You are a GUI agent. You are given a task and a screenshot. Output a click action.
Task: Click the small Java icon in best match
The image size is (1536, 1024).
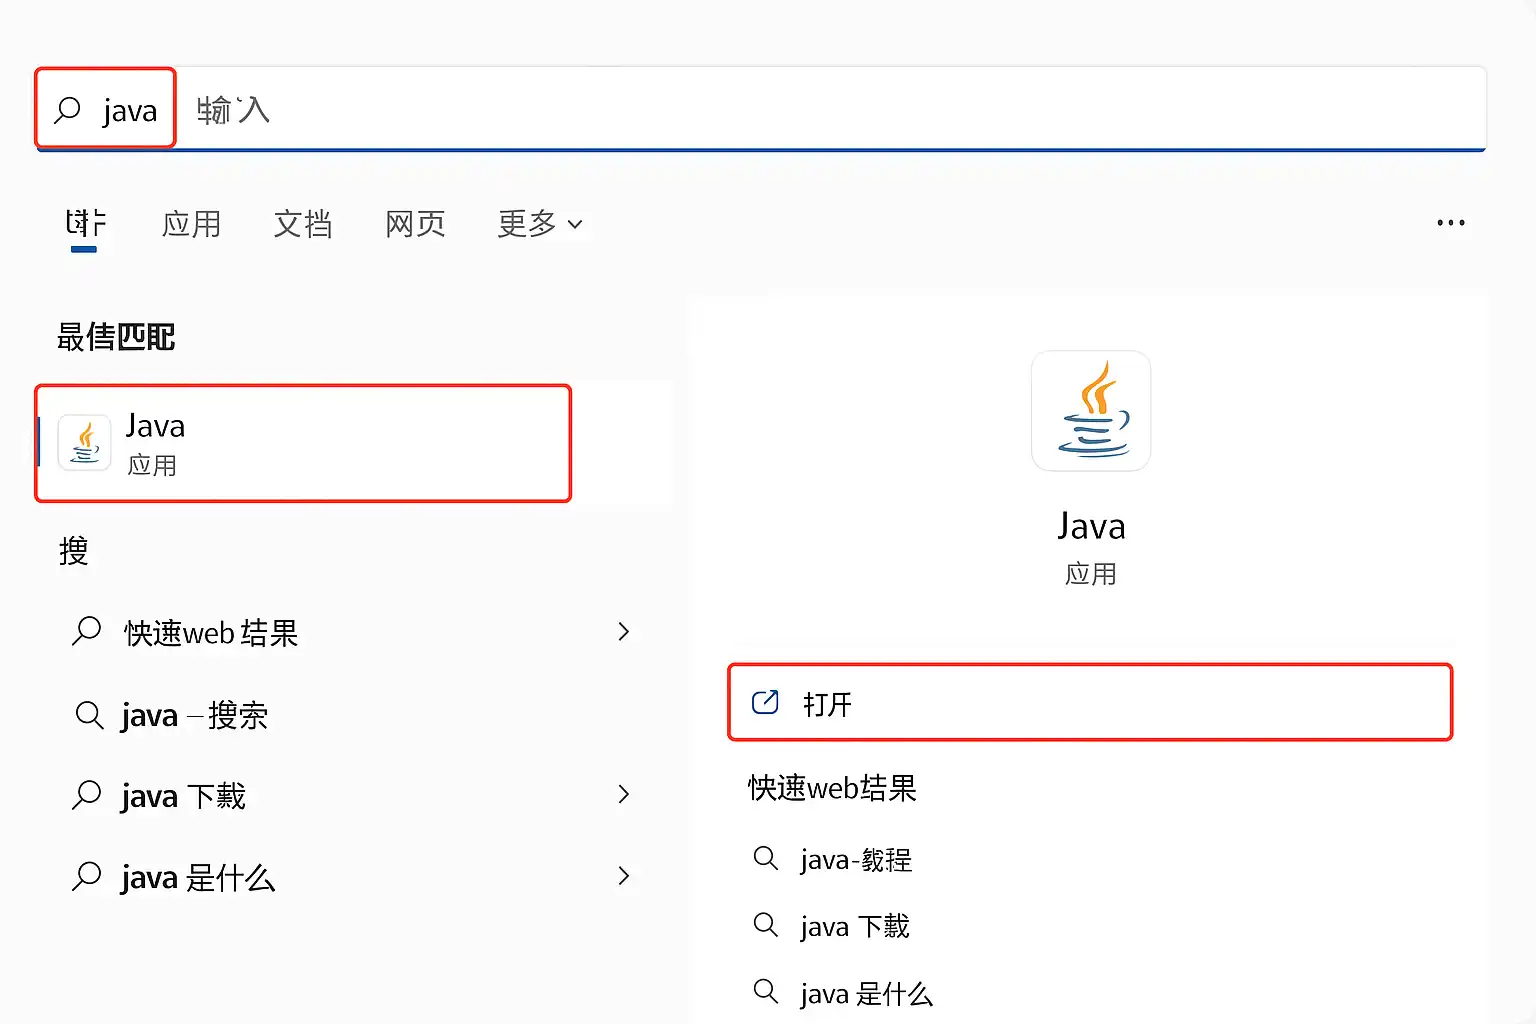click(x=85, y=442)
